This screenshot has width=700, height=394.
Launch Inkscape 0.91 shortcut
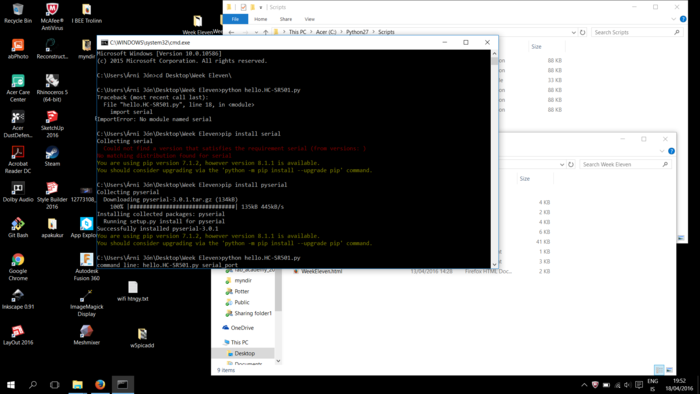coord(18,299)
